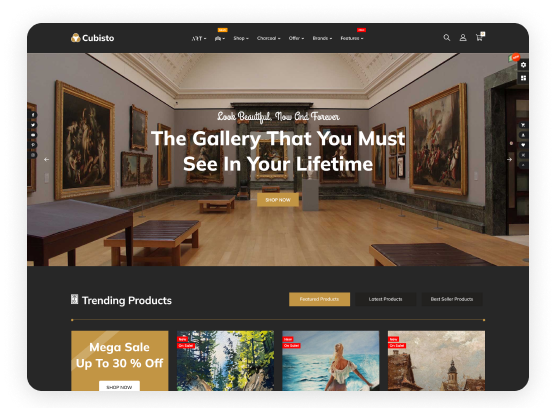
Task: Open the Offer menu
Action: pyautogui.click(x=296, y=38)
